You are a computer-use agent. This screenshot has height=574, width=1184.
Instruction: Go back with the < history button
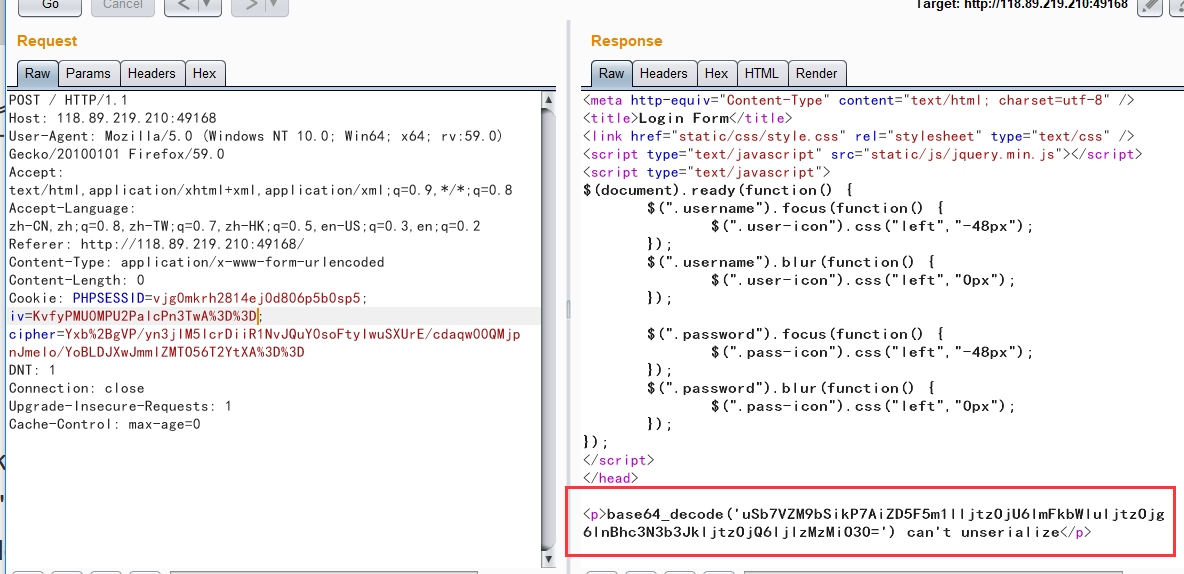pyautogui.click(x=183, y=6)
